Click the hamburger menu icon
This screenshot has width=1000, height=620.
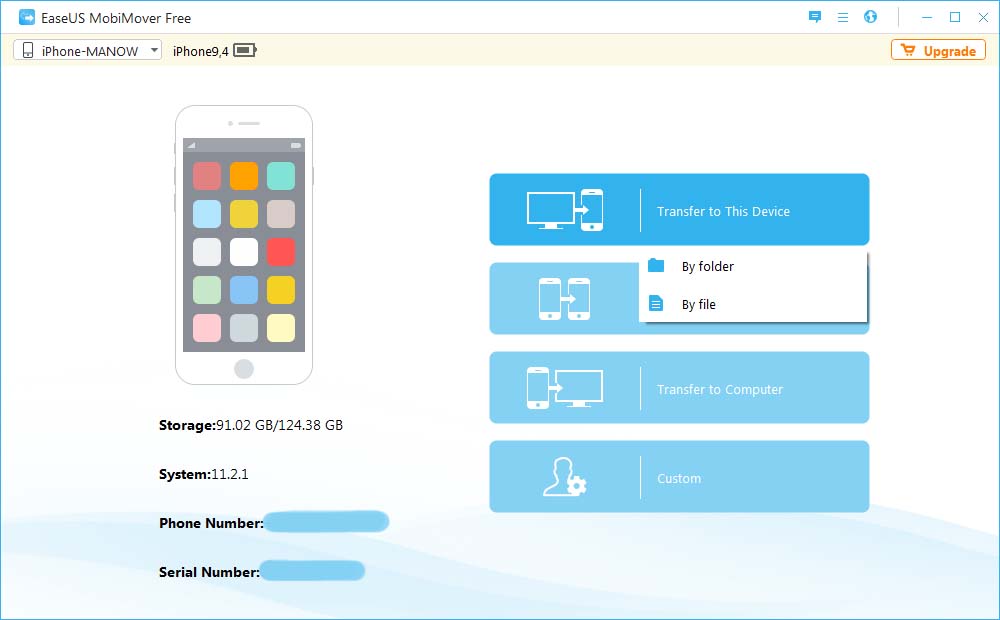point(843,17)
